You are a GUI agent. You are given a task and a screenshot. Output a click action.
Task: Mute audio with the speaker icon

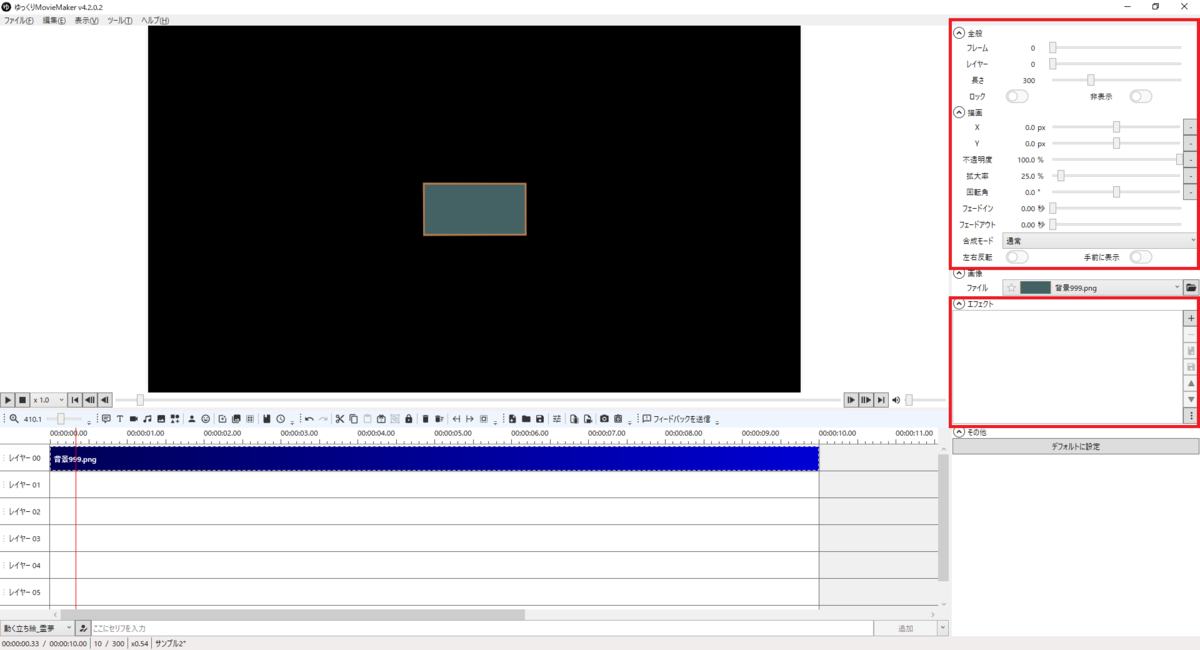[897, 399]
